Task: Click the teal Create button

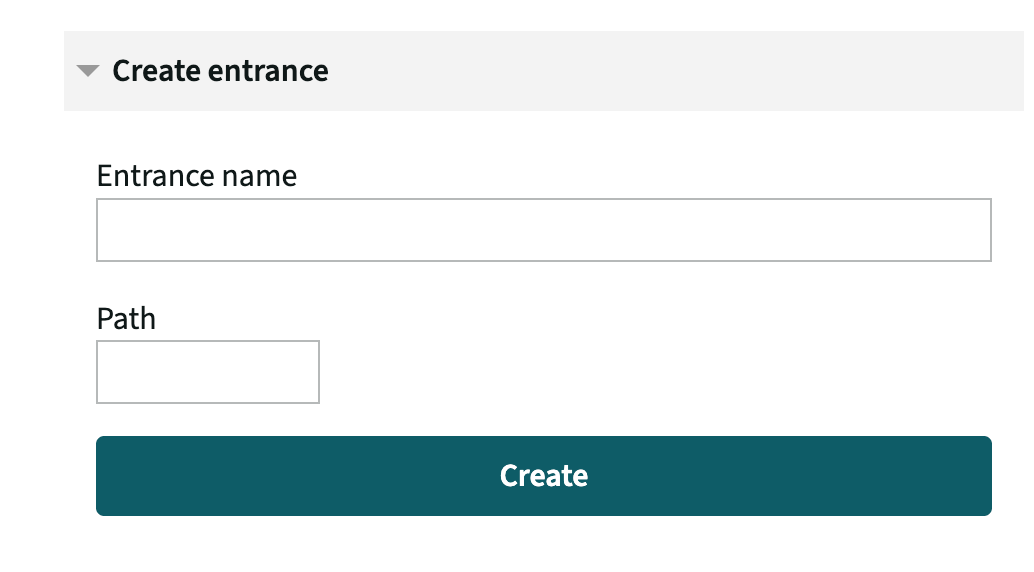Action: (x=543, y=476)
